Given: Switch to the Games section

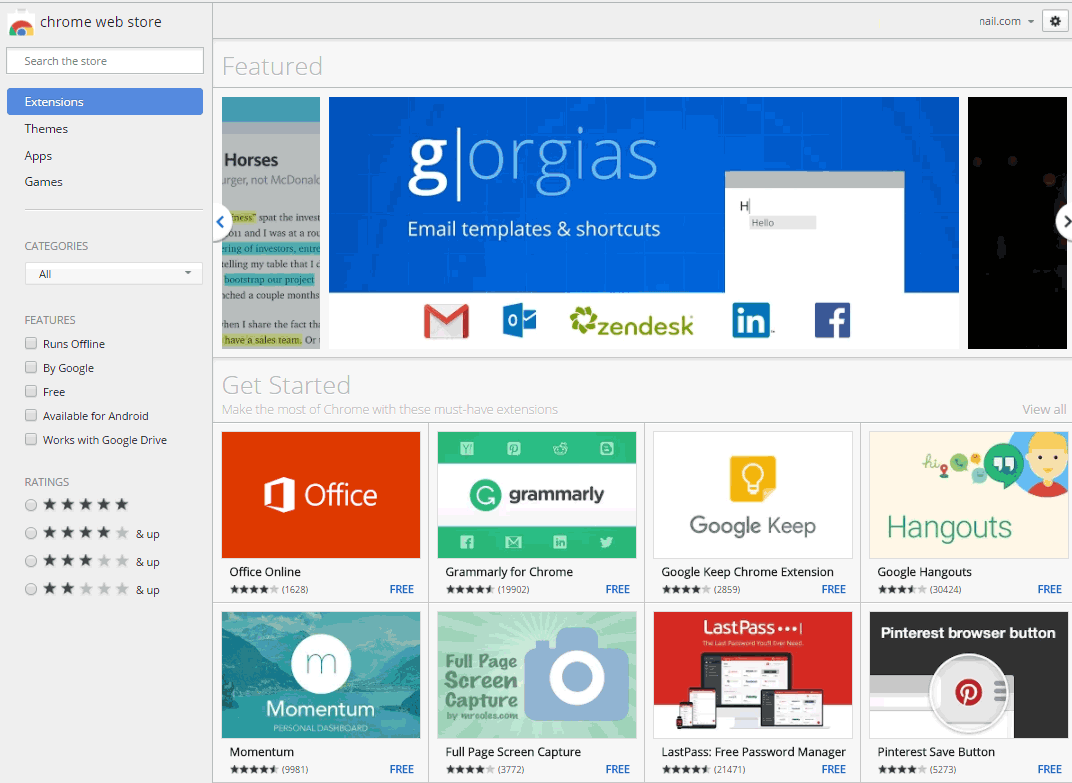Looking at the screenshot, I should [x=44, y=181].
